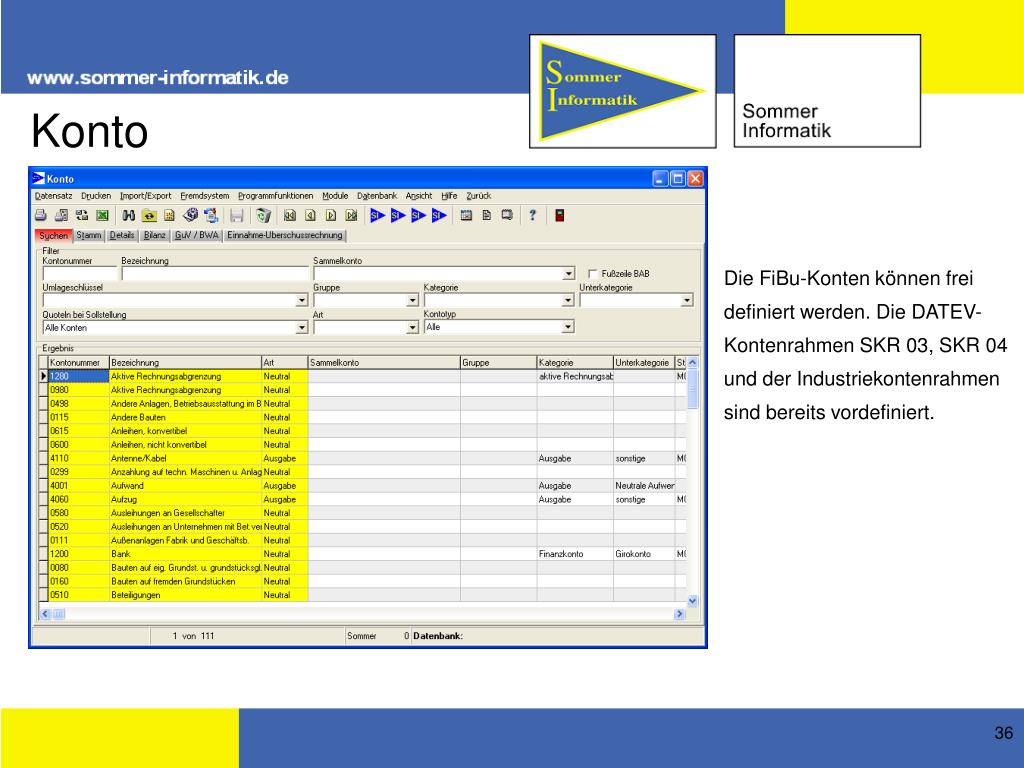This screenshot has width=1024, height=768.
Task: Sort by Sammelkonto column header
Action: 383,362
